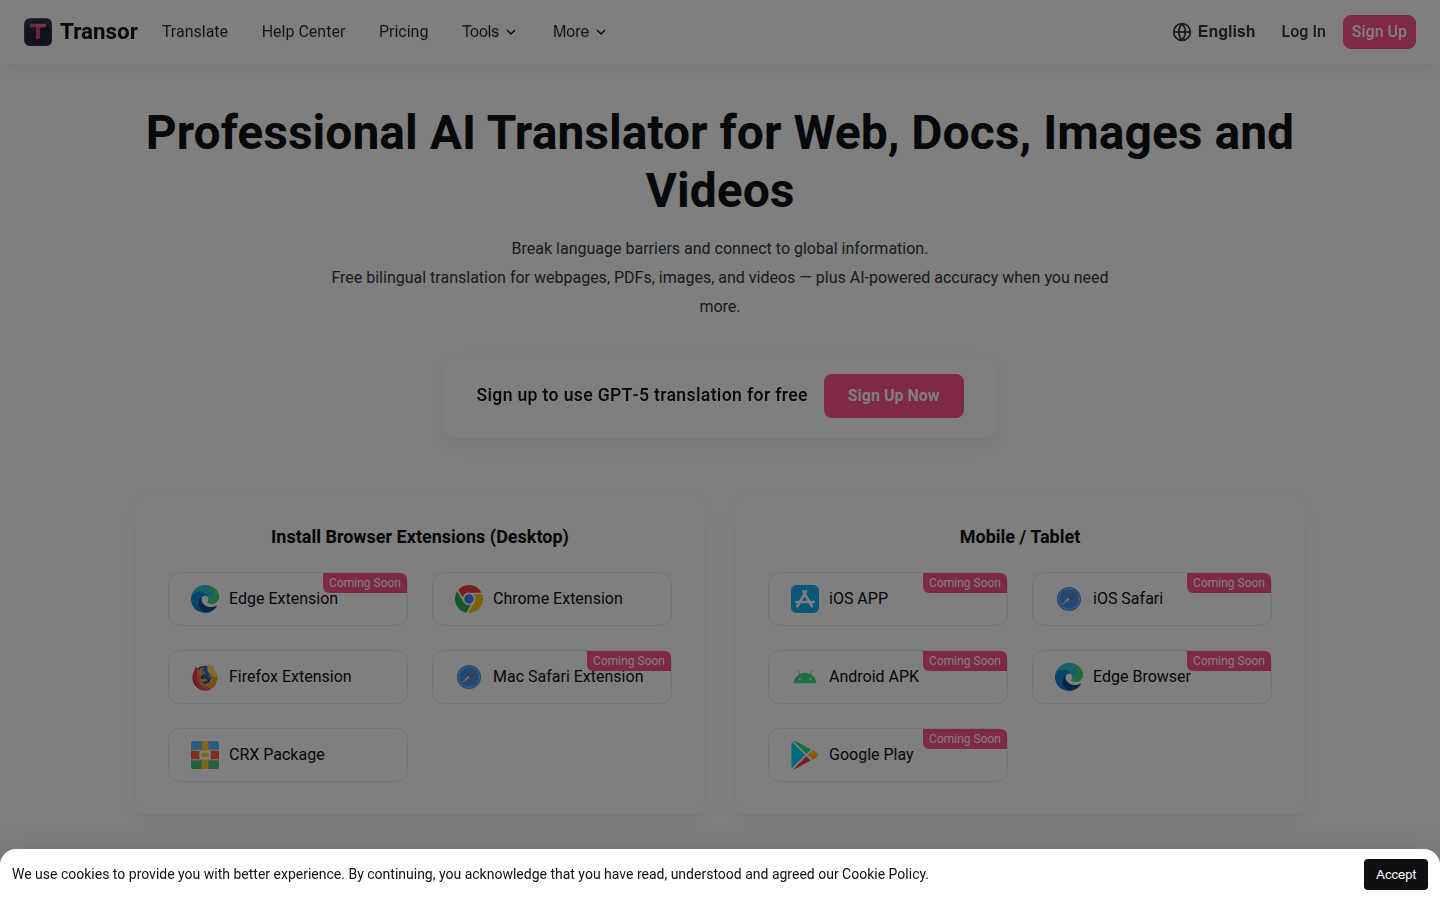The width and height of the screenshot is (1440, 900).
Task: Click the Mac Safari Extension icon
Action: coord(469,677)
